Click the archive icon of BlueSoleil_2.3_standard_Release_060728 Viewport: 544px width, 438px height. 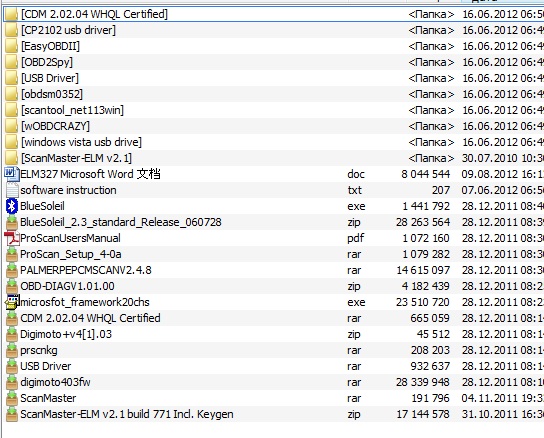coord(12,222)
